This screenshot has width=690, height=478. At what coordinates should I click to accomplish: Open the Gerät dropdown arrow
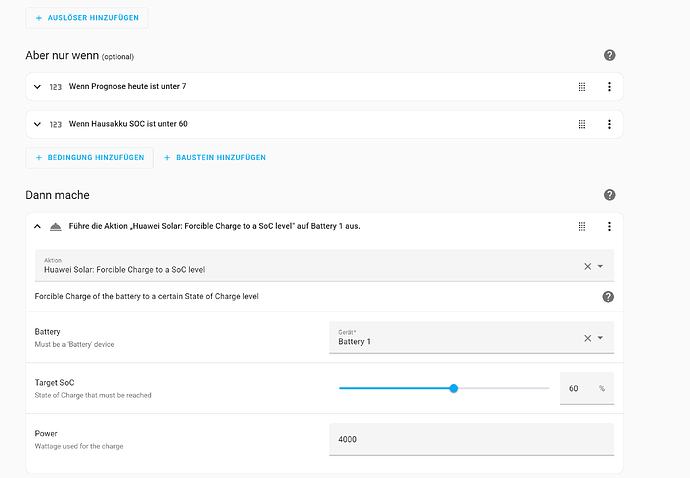pyautogui.click(x=600, y=338)
